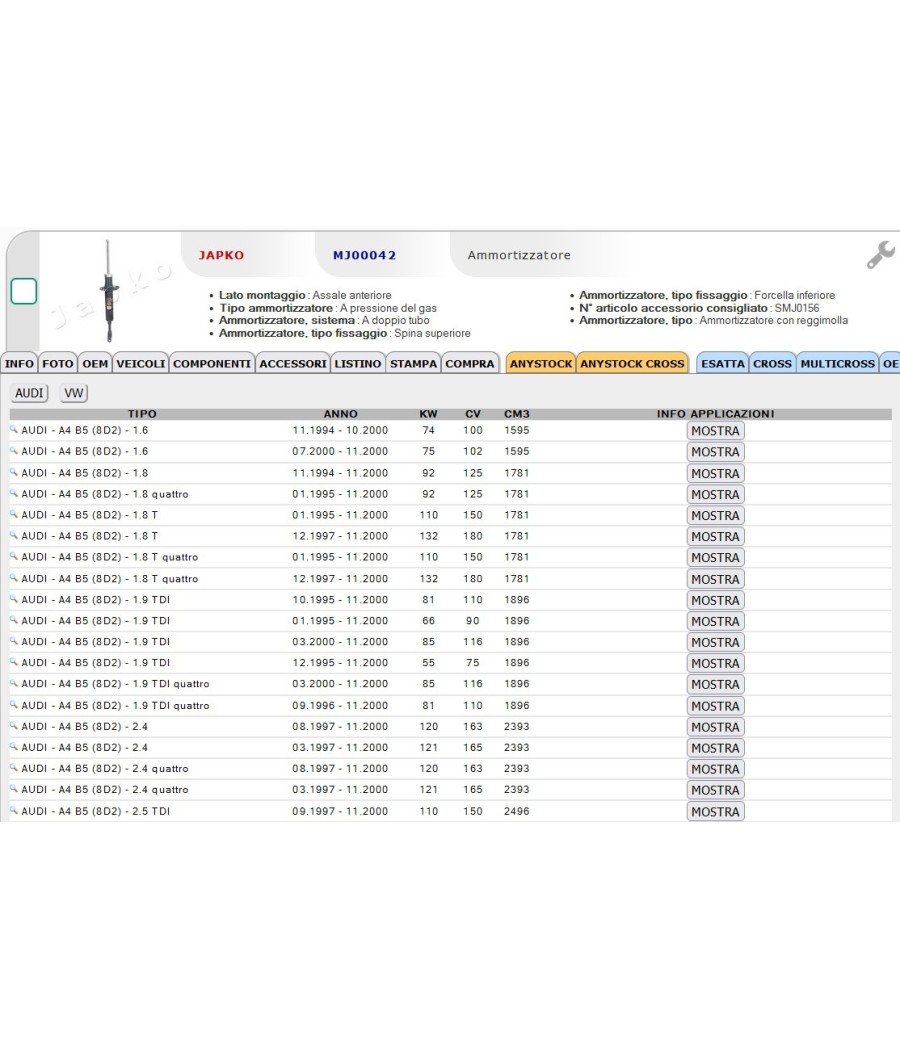The width and height of the screenshot is (900, 1050).
Task: Filter vehicles by VW brand button
Action: pos(74,393)
